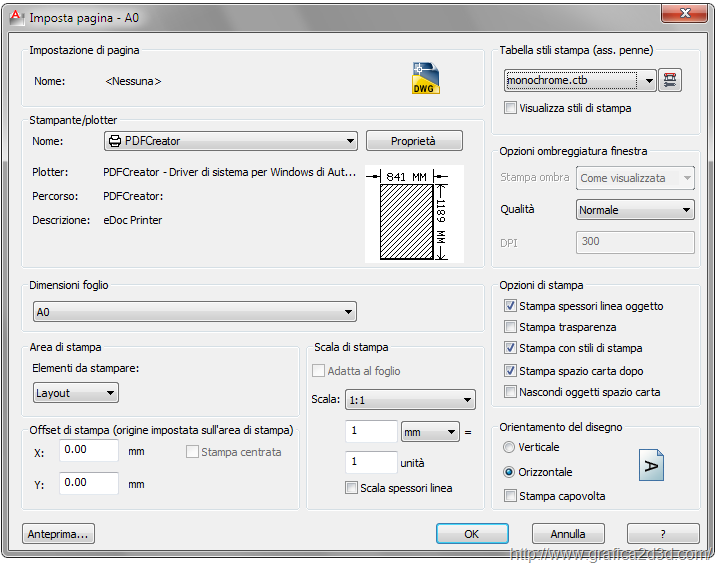Screen dimensions: 722x565
Task: Open the PDFCreator printer name dropdown
Action: point(230,141)
